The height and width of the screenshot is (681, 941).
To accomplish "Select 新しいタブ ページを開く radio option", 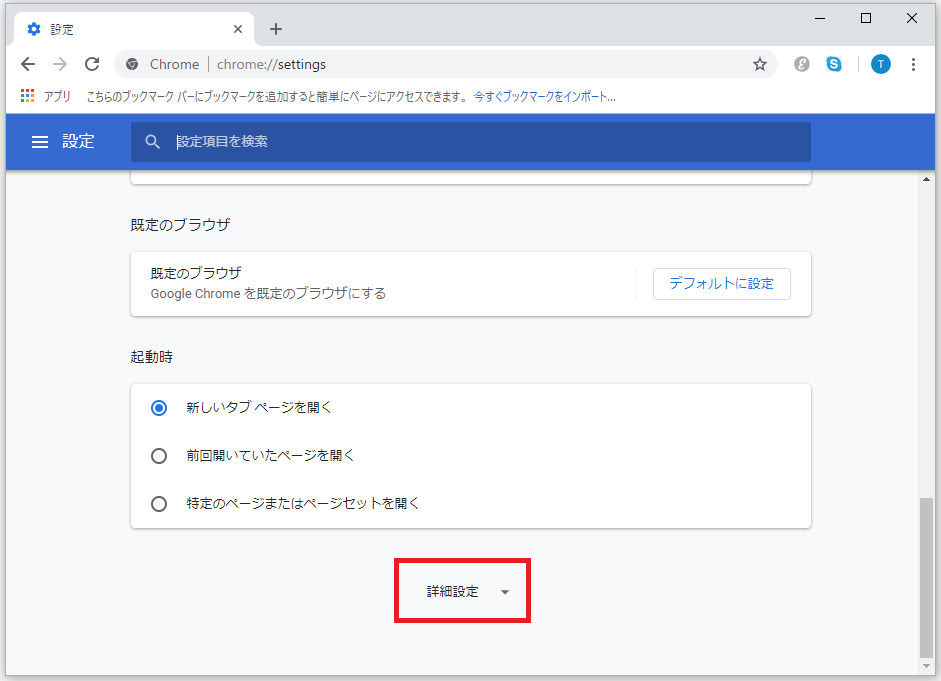I will (x=159, y=408).
